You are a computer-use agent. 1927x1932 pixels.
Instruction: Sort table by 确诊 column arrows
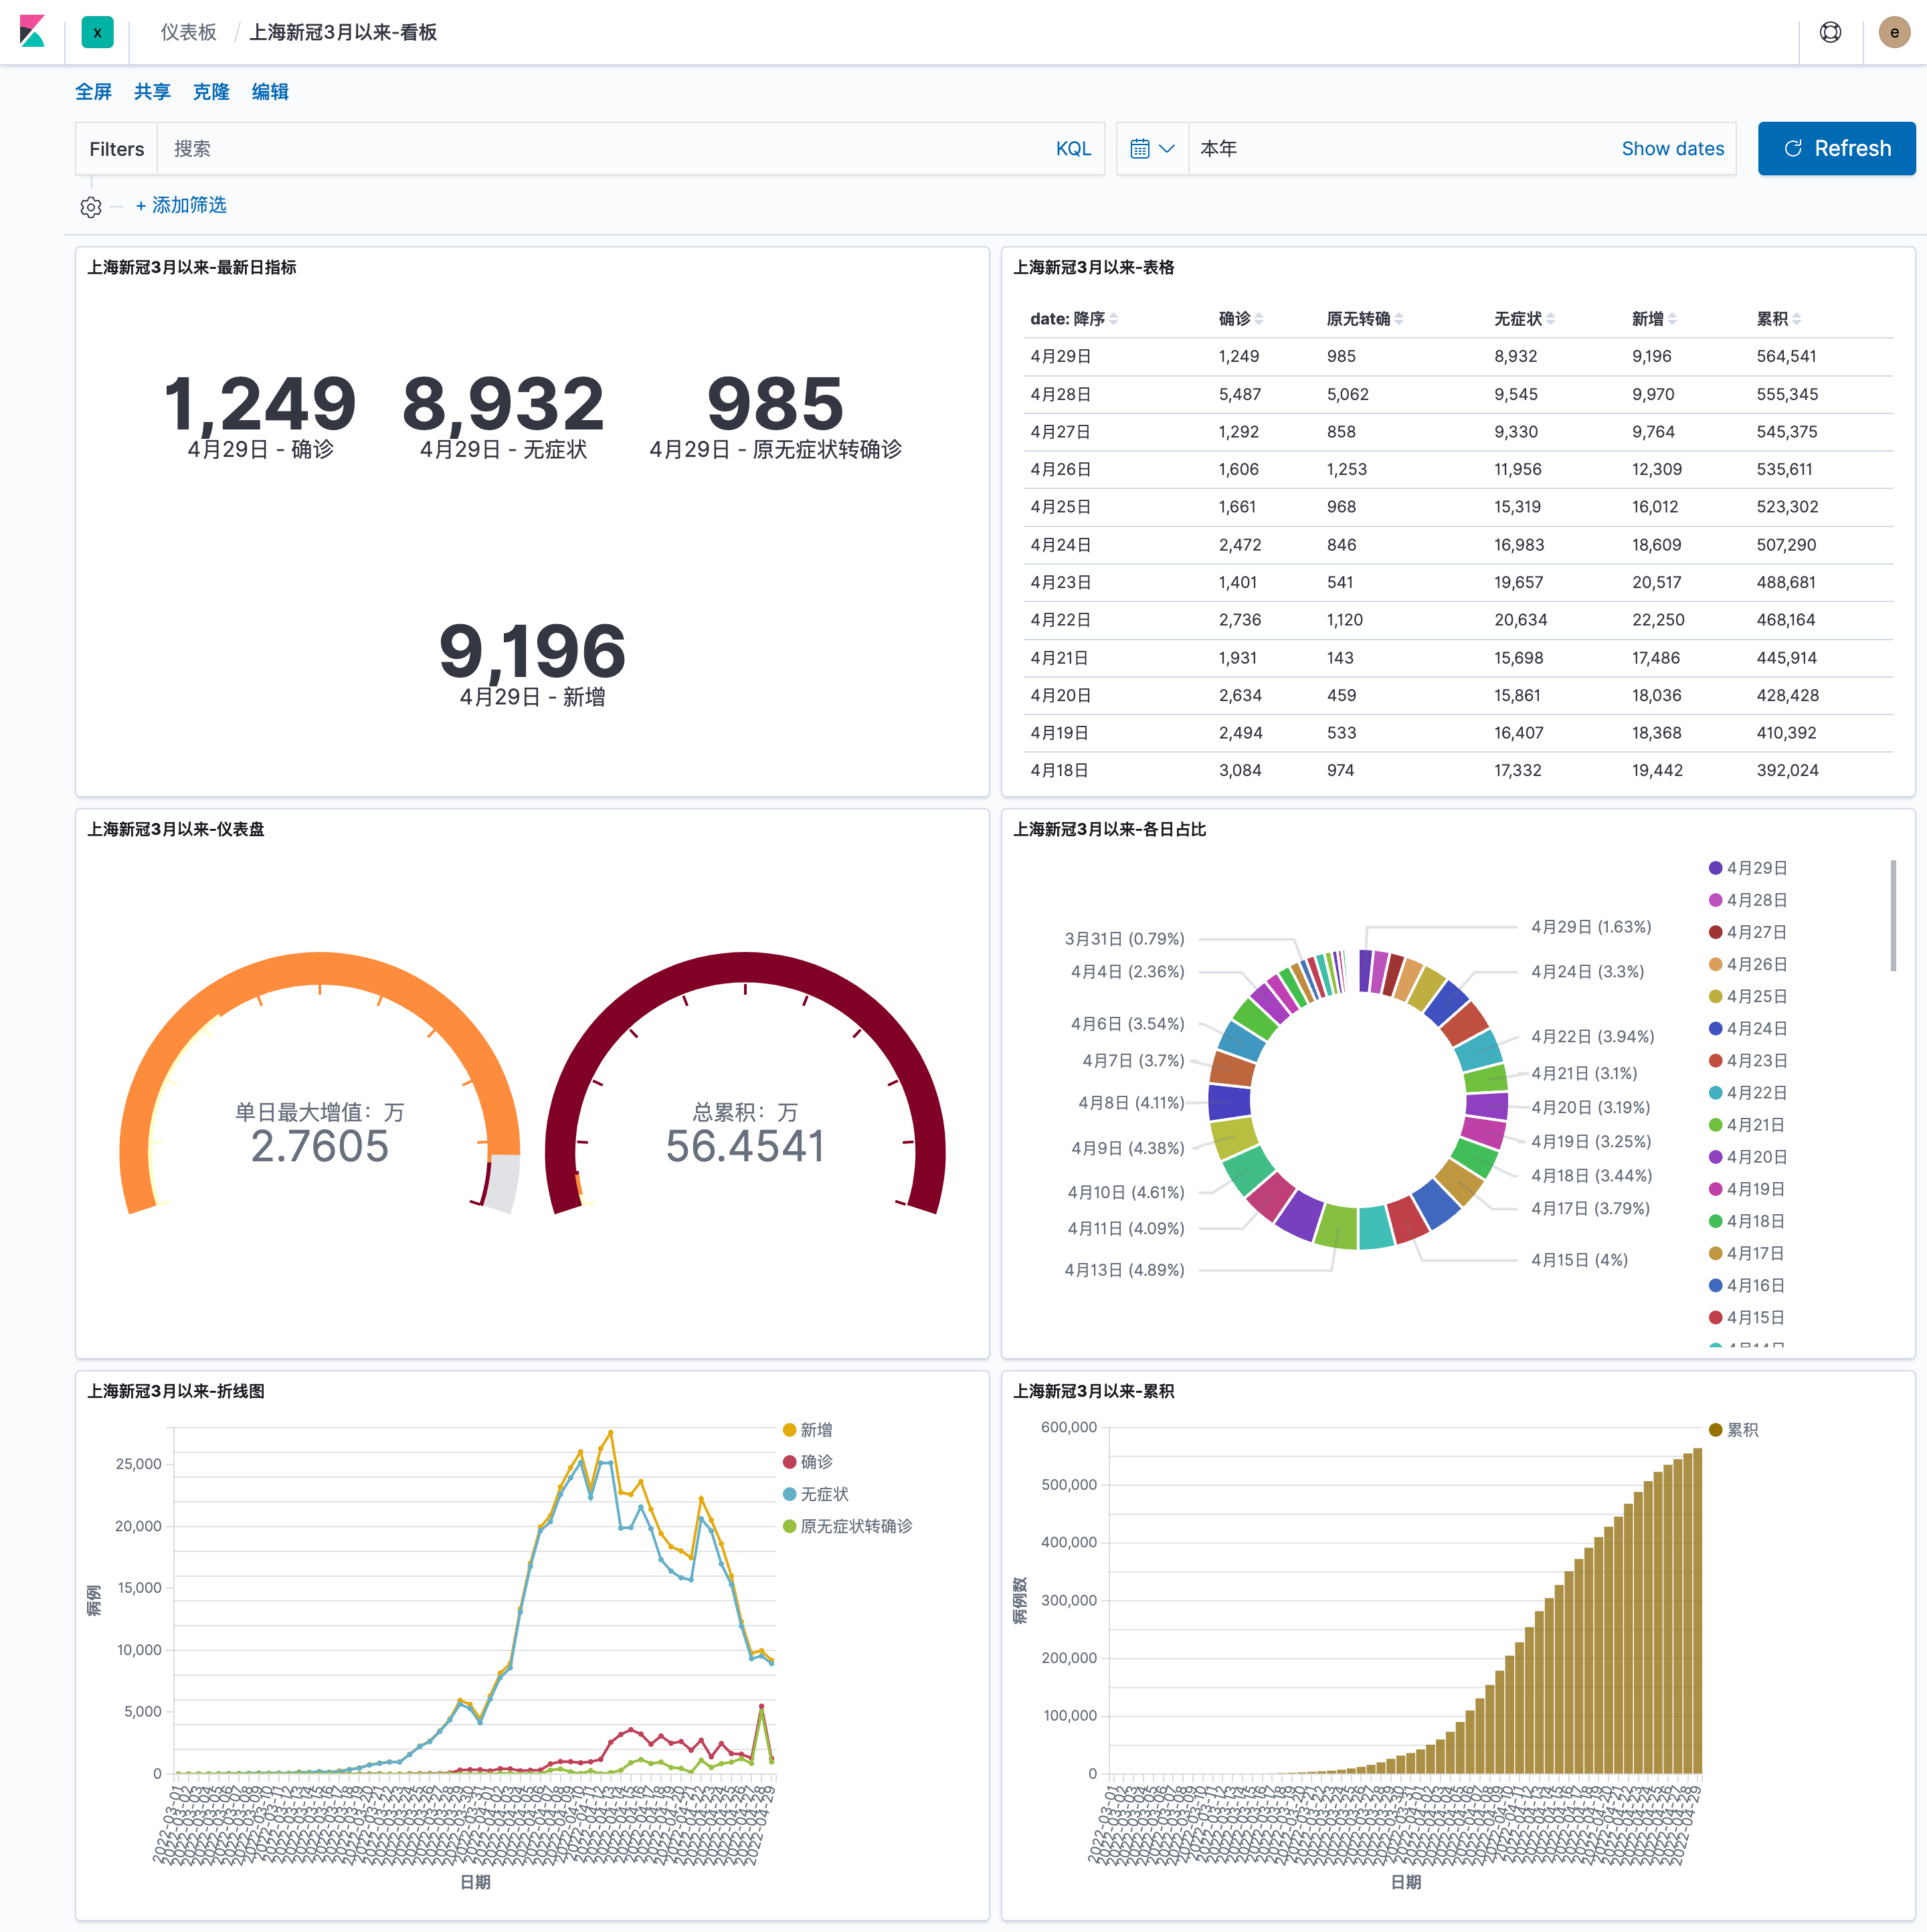(x=1259, y=319)
